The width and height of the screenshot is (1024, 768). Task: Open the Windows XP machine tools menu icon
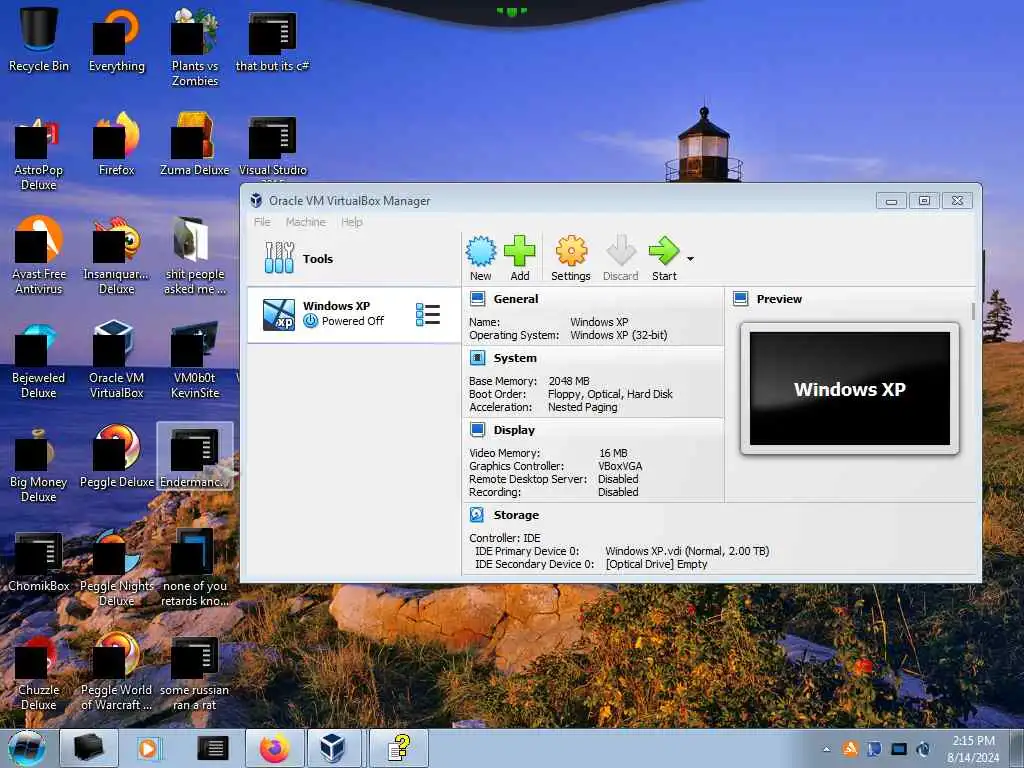pos(428,314)
